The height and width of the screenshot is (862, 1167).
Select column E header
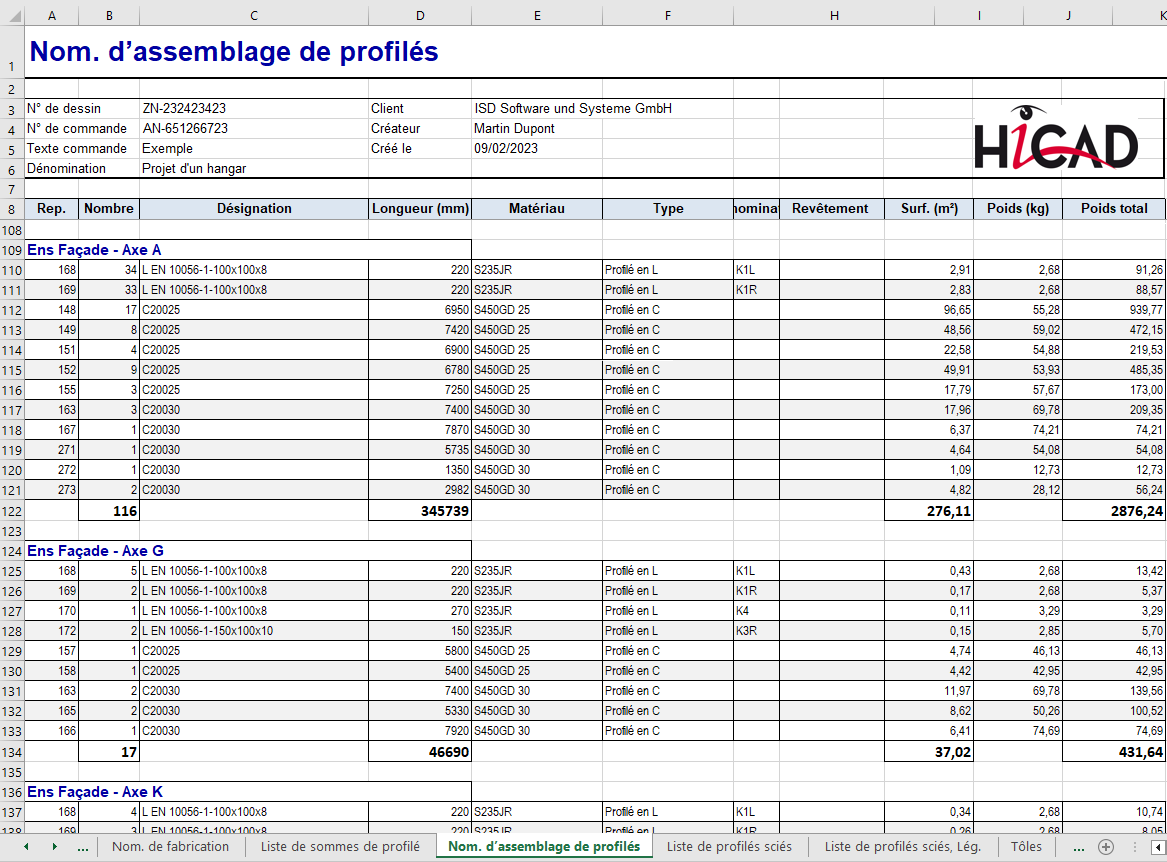pyautogui.click(x=537, y=15)
